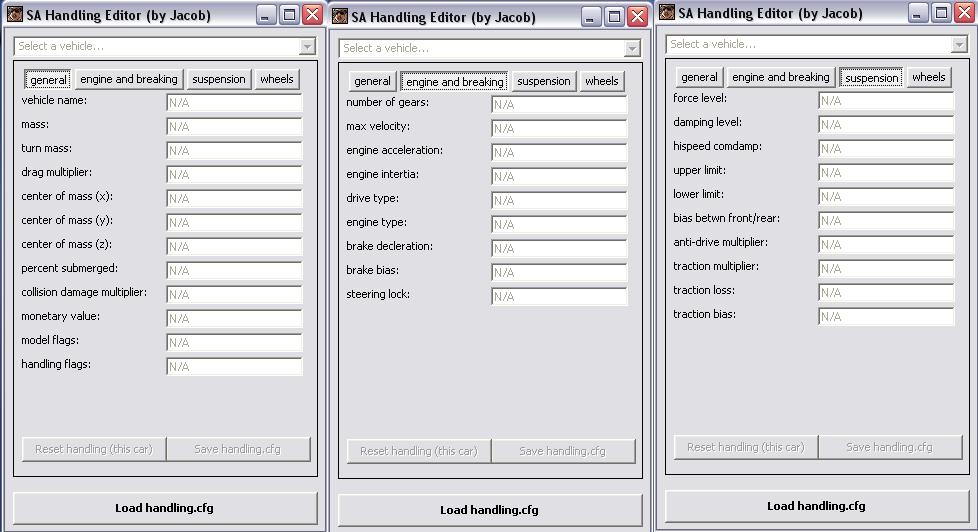The image size is (978, 532).
Task: Click the brake bias input field
Action: 559,272
